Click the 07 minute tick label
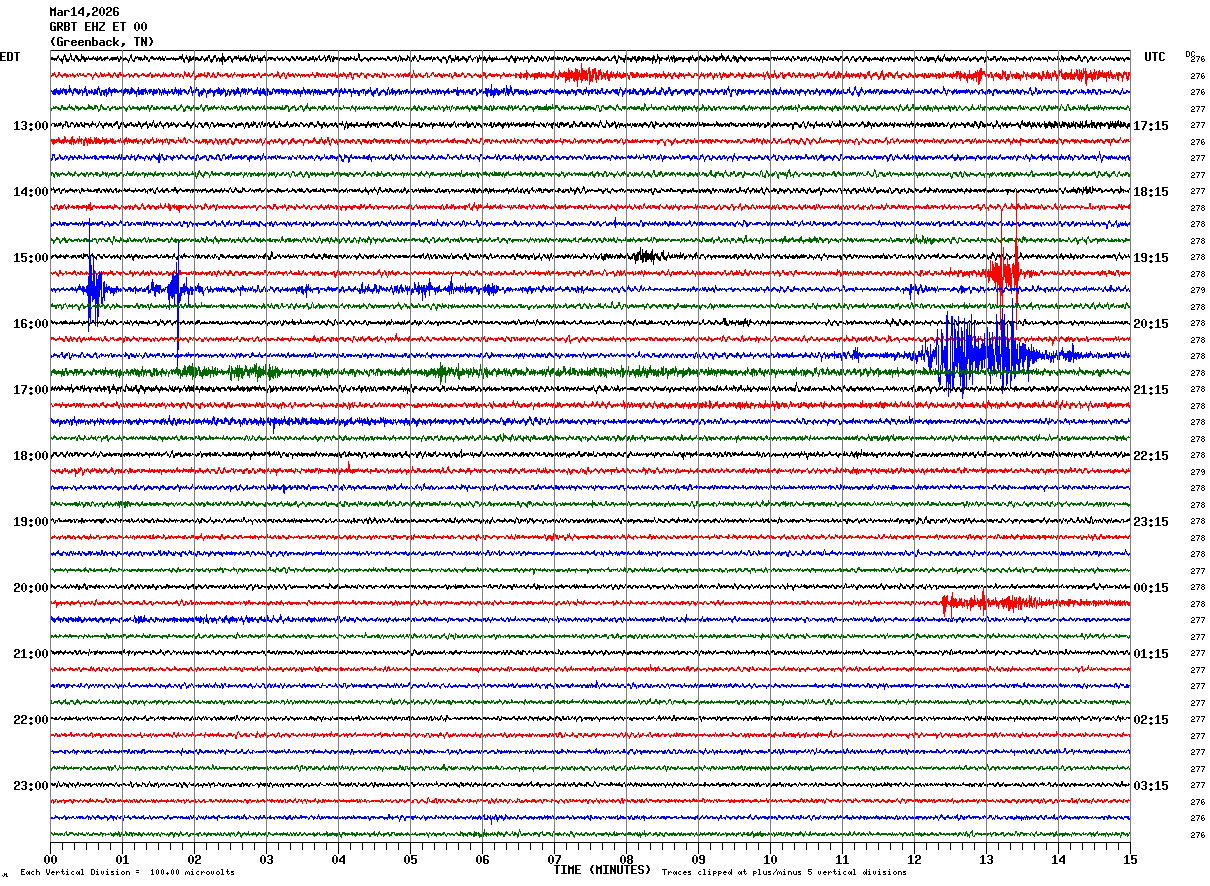Screen dimensions: 1210x886 click(554, 859)
